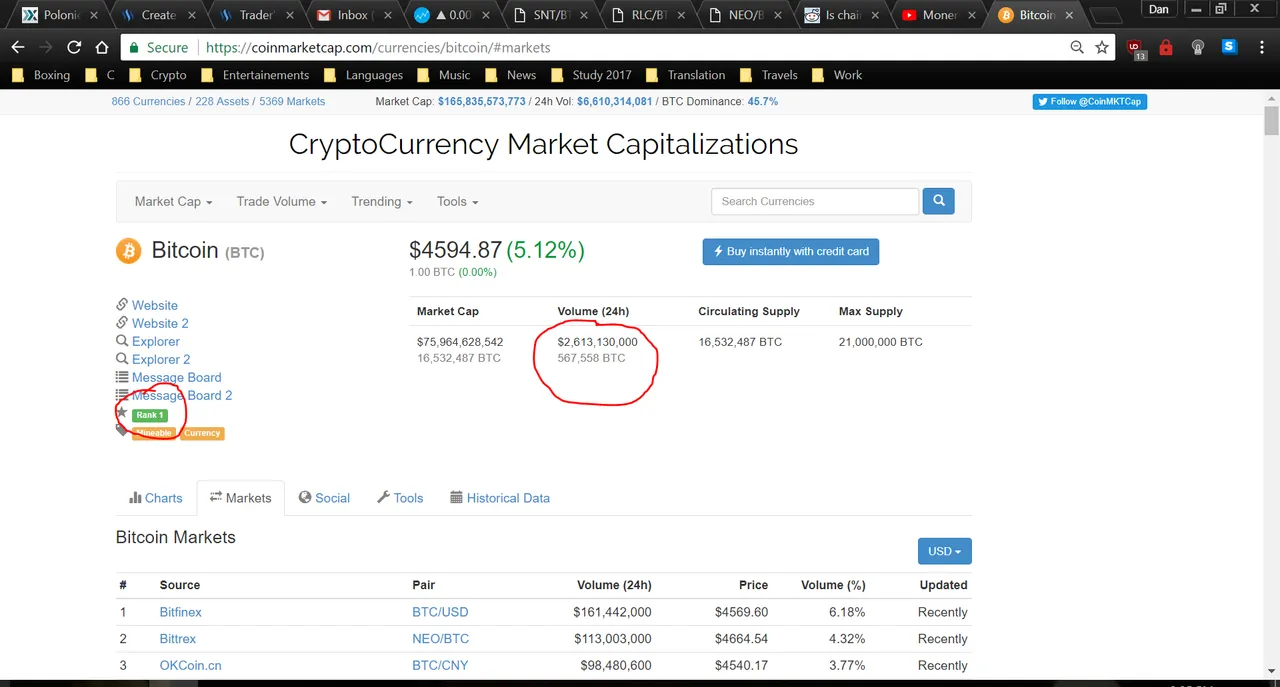Click the Dan profile button
Screen dimensions: 1280x687
(1159, 9)
